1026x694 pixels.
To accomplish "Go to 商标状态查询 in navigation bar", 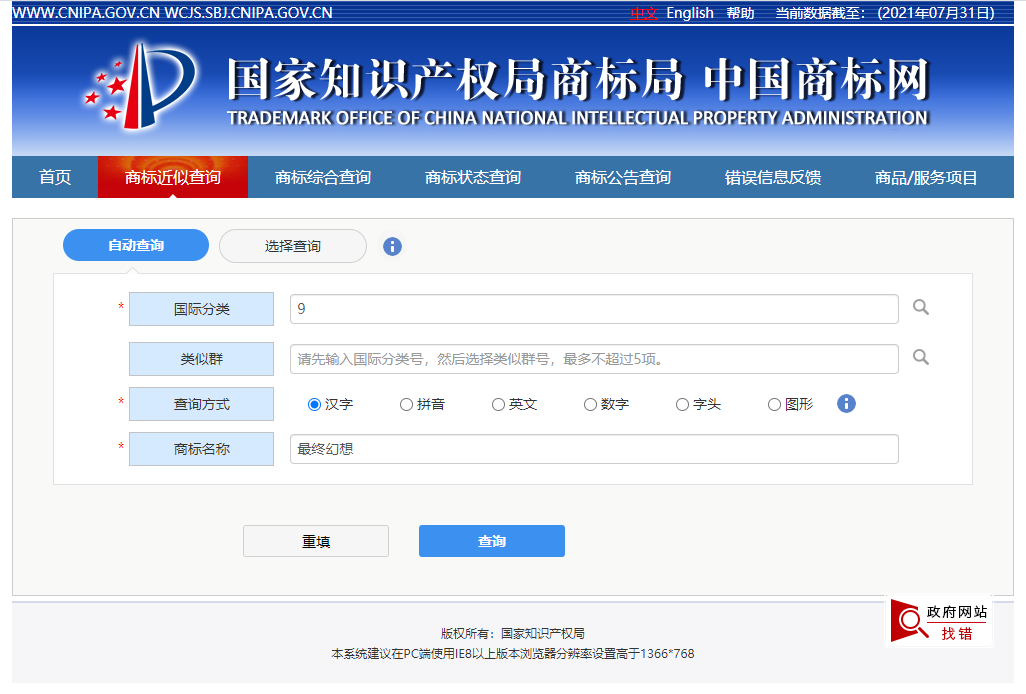I will [x=472, y=178].
